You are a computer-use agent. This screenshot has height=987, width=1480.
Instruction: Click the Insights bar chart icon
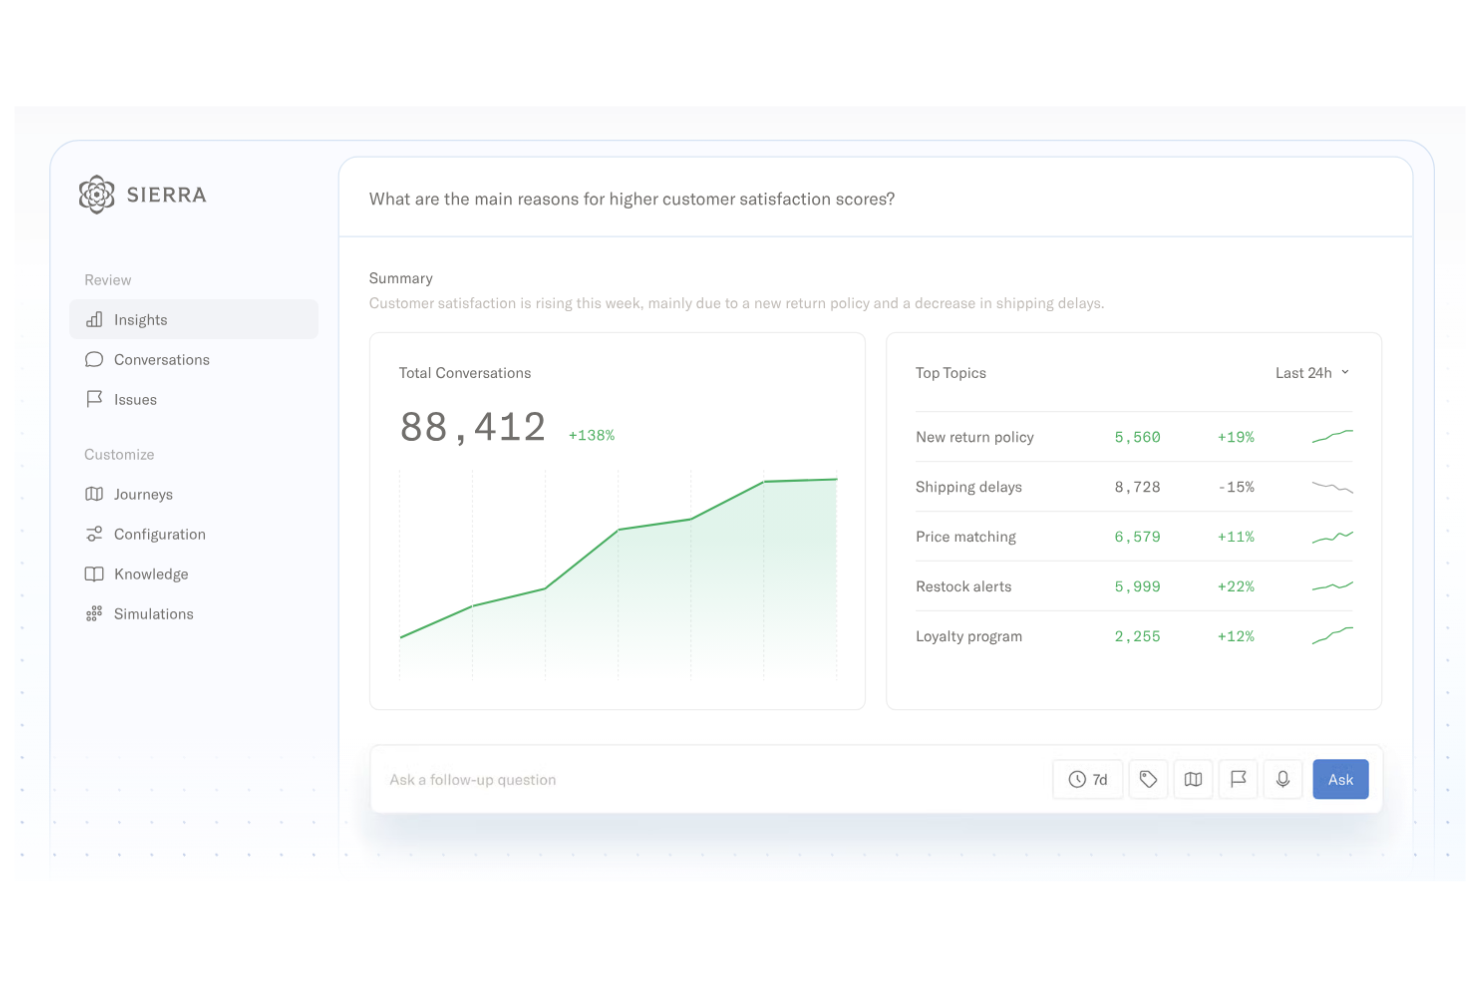click(x=94, y=320)
